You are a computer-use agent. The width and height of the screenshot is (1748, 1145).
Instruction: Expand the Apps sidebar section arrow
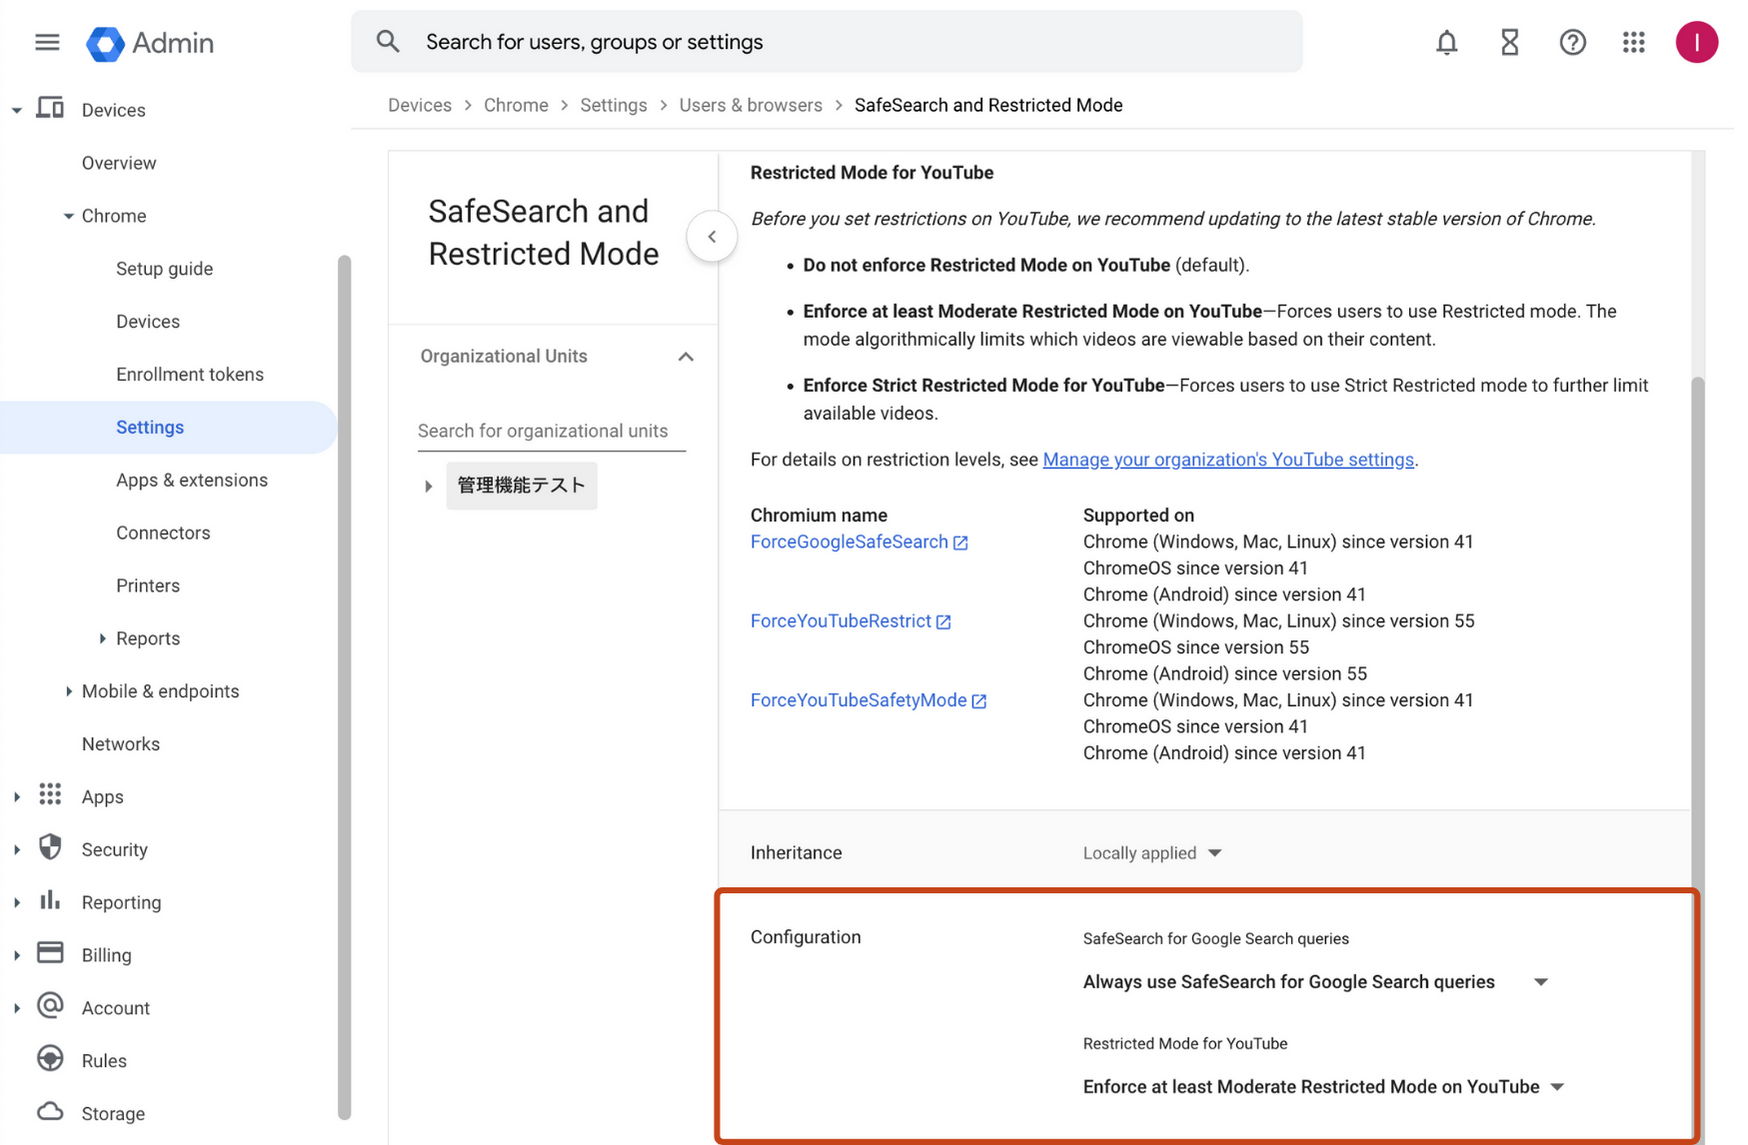point(17,797)
